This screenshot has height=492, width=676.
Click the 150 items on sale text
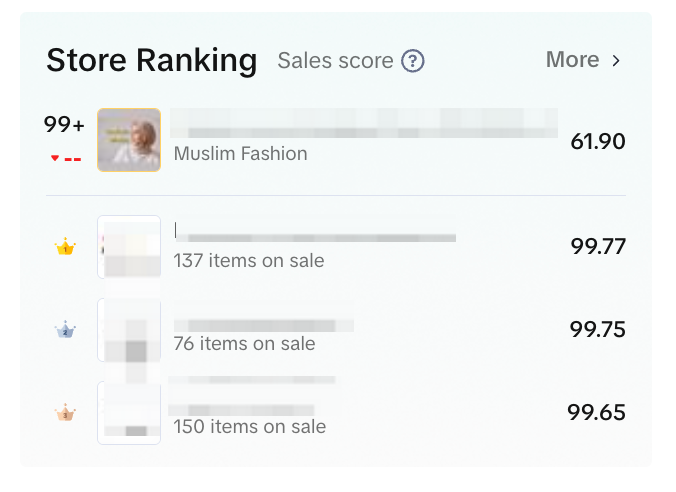[249, 427]
